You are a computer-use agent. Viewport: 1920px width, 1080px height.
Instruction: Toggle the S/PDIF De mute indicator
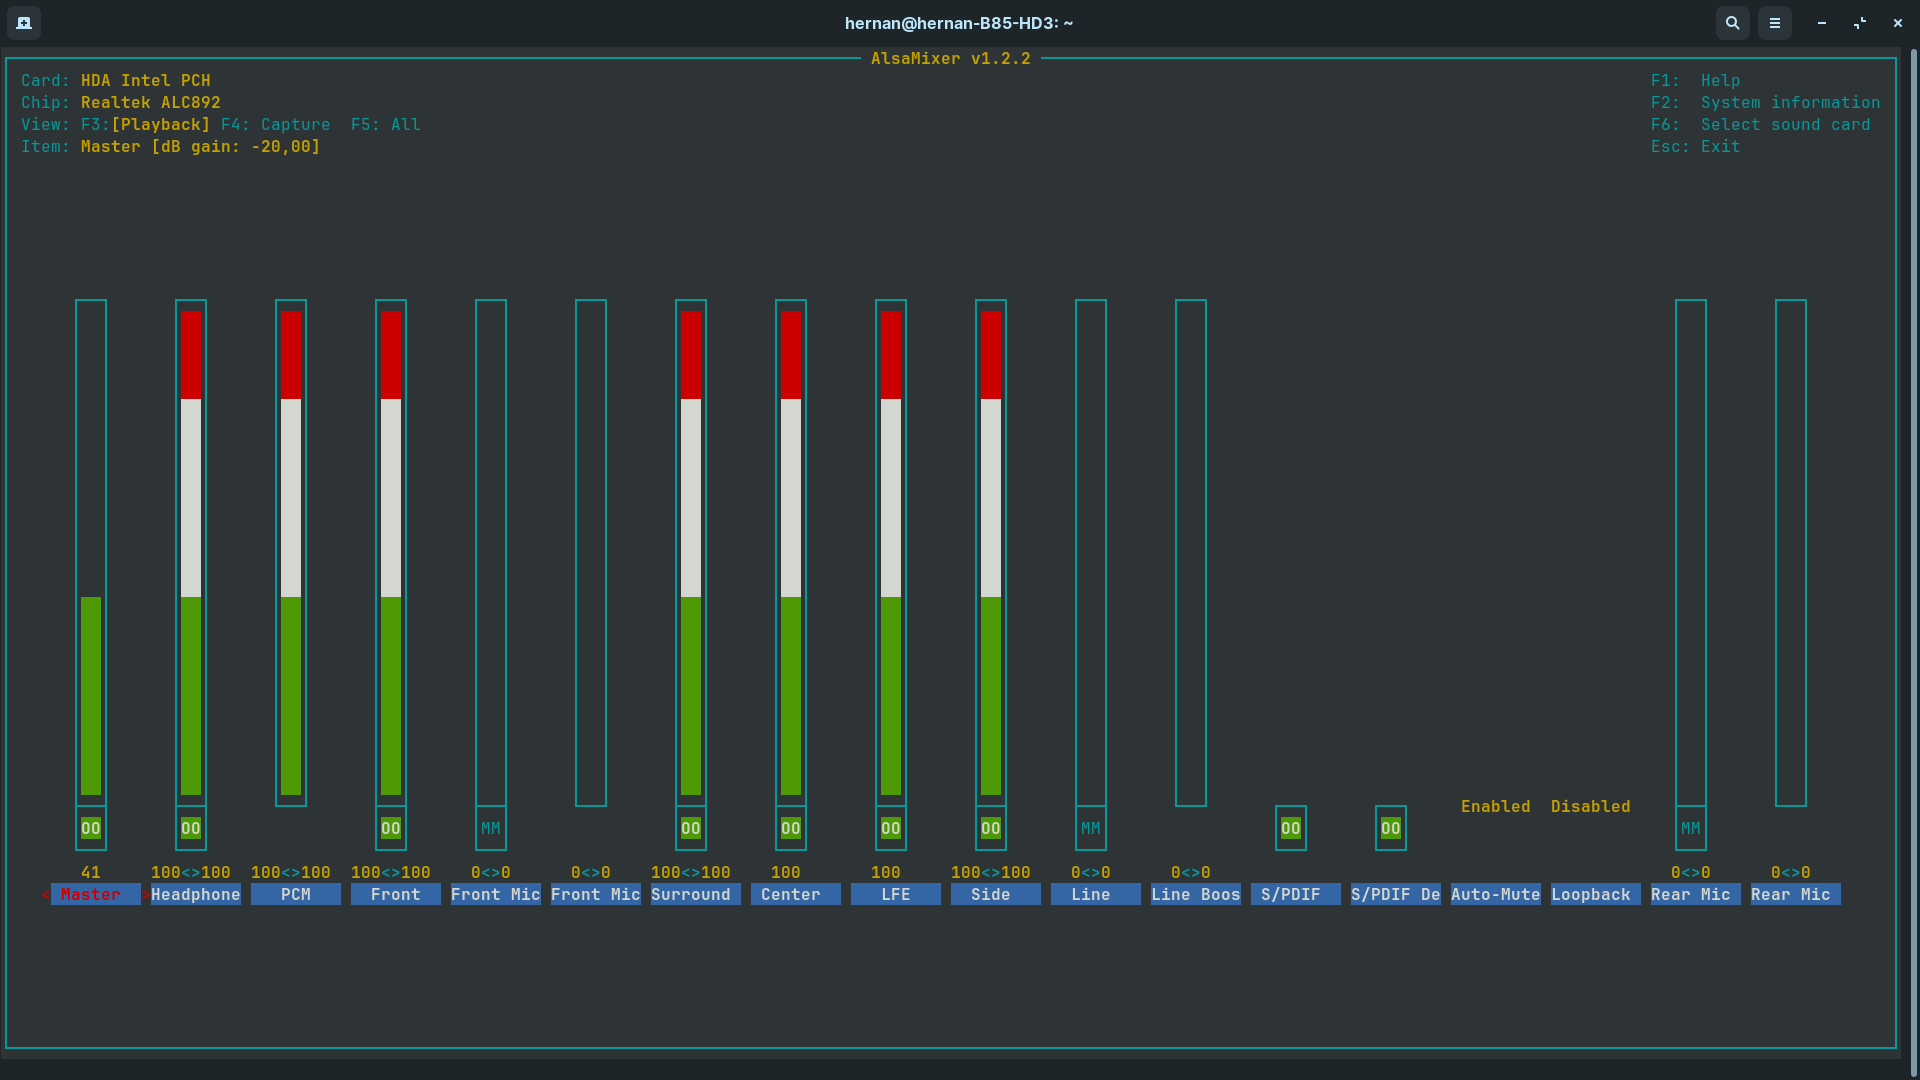1391,828
